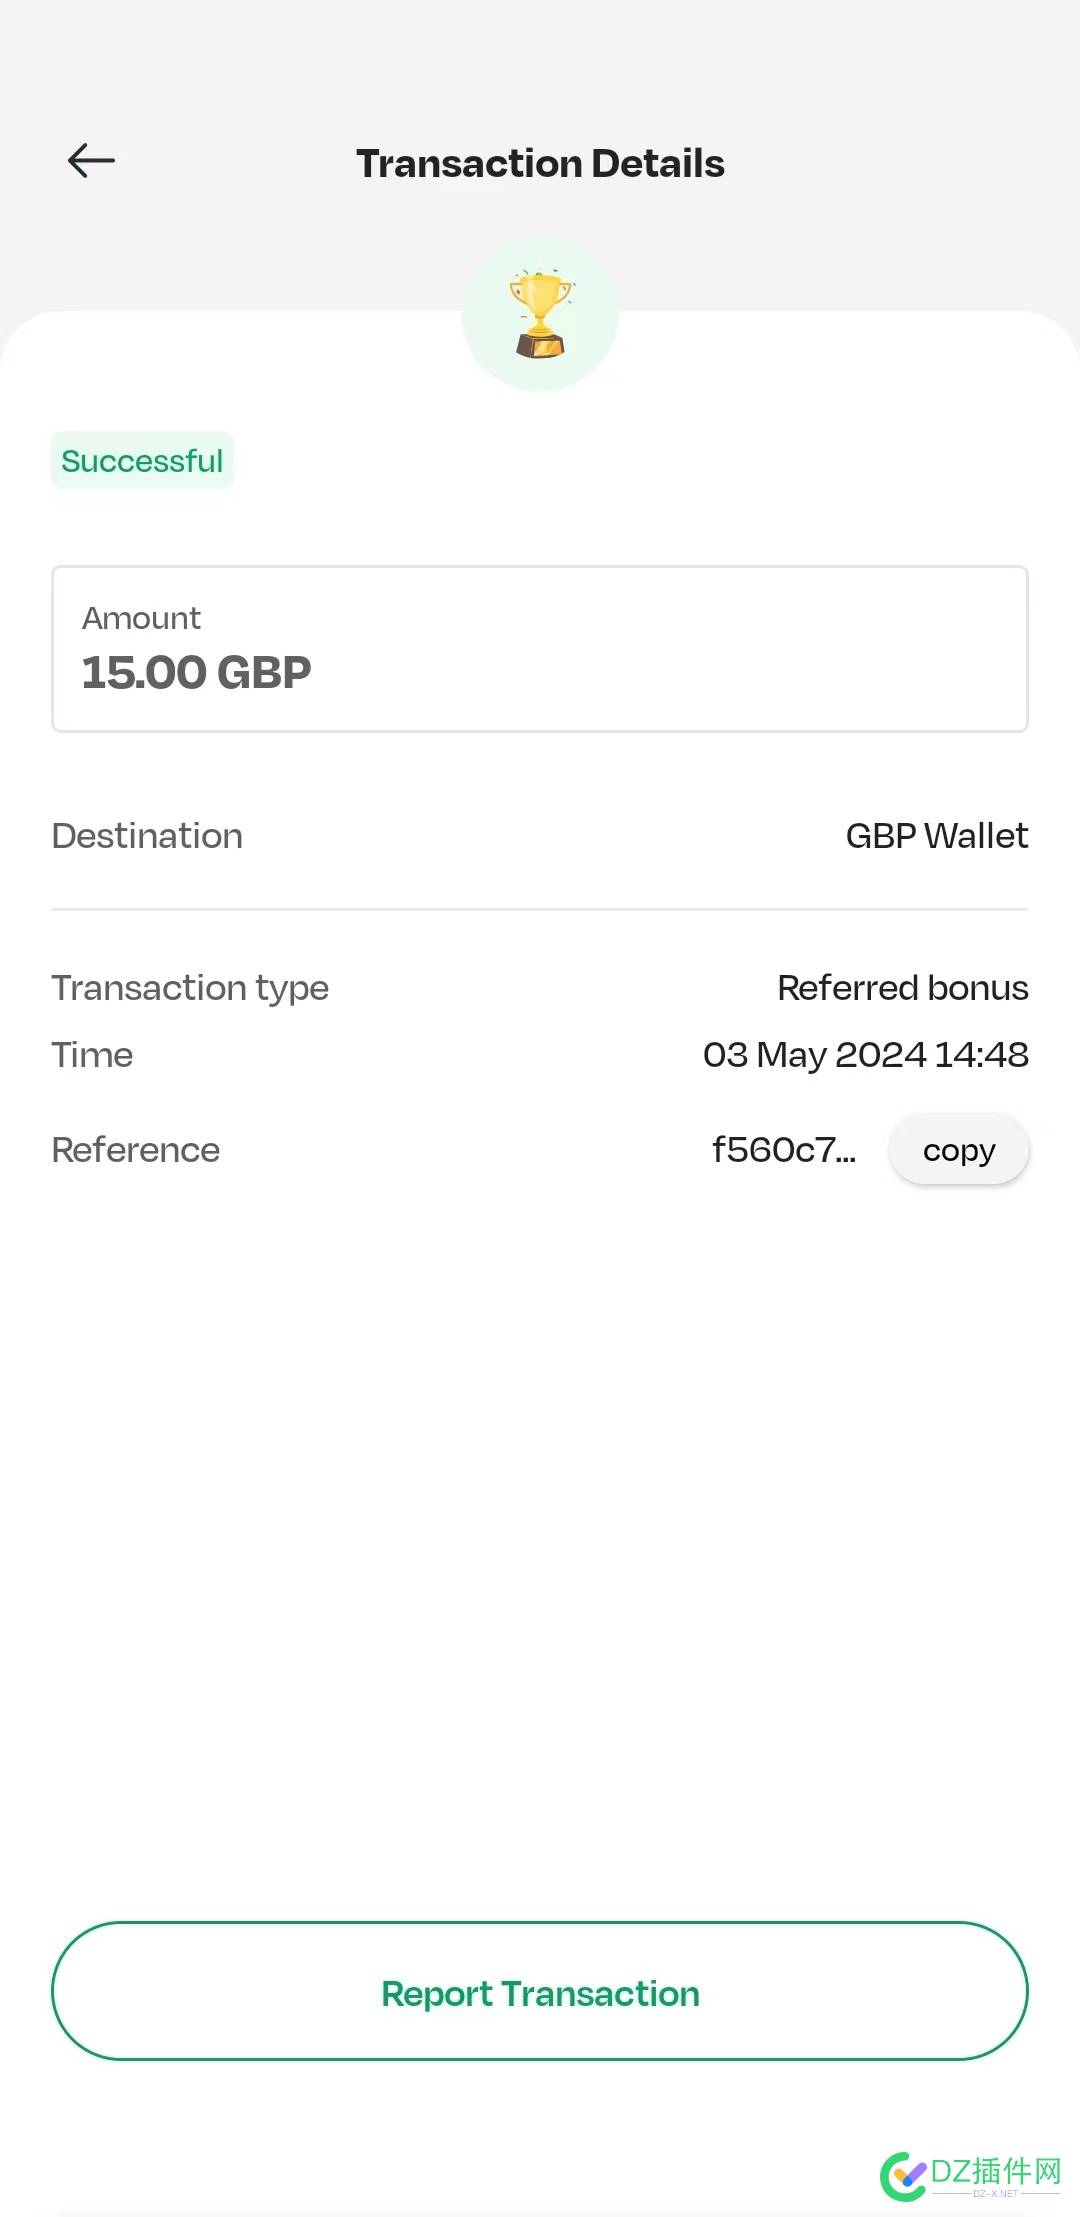Tap the GBP Wallet destination value
Viewport: 1080px width, 2217px height.
click(x=937, y=836)
